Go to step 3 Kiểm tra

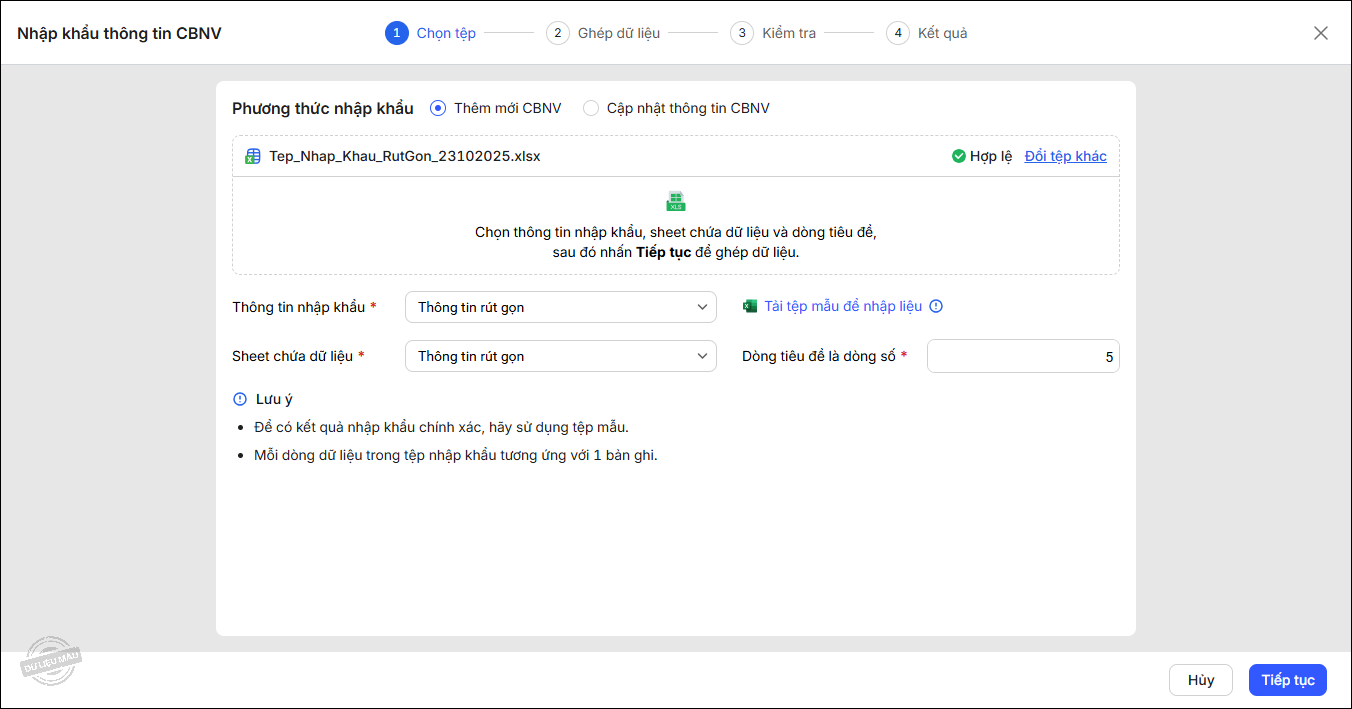[x=773, y=33]
